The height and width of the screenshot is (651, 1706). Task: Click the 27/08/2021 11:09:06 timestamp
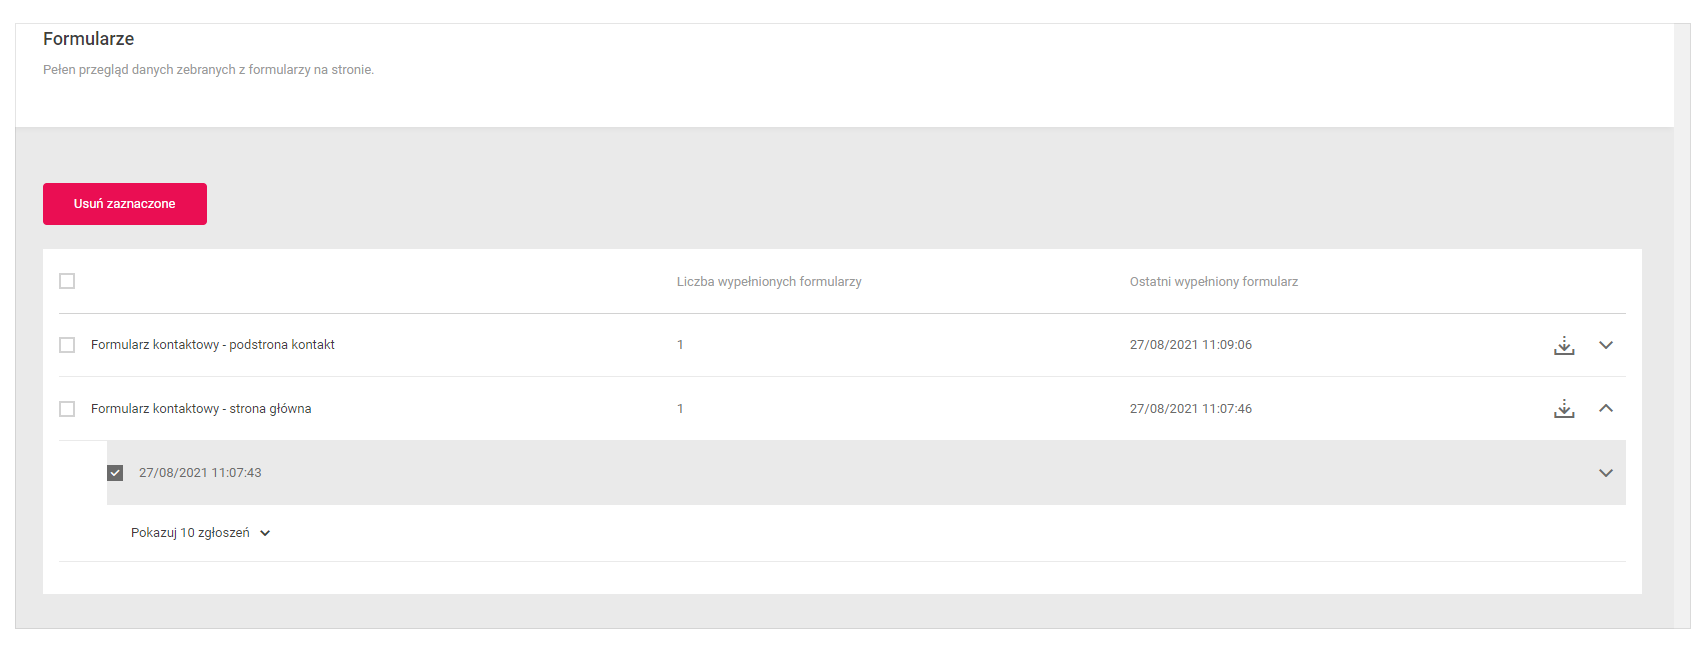coord(1191,345)
